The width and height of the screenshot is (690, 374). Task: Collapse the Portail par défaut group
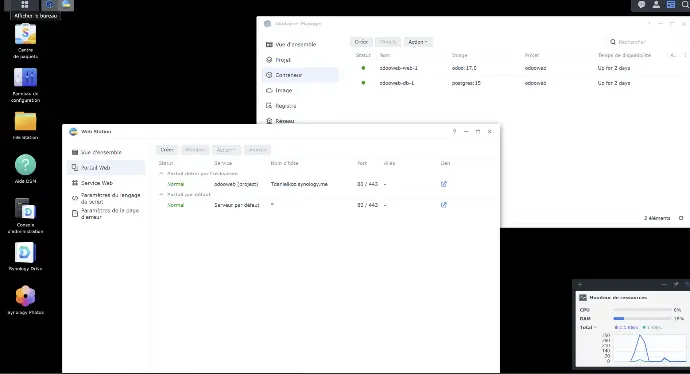(x=161, y=194)
